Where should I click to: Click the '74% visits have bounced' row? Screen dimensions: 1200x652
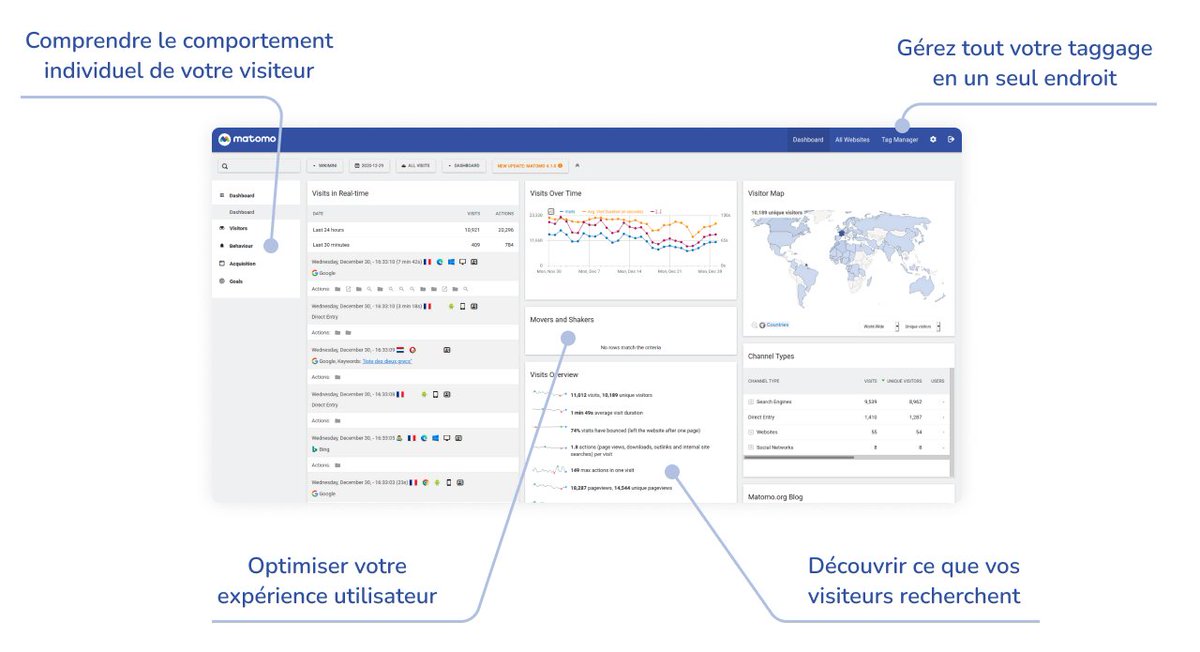click(x=614, y=430)
